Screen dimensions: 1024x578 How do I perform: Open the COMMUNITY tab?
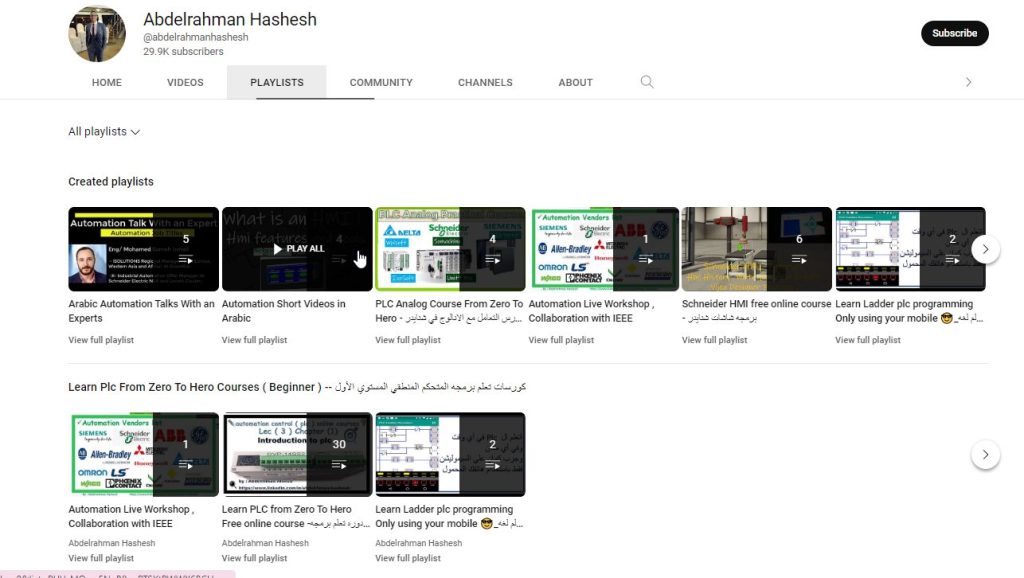[381, 82]
